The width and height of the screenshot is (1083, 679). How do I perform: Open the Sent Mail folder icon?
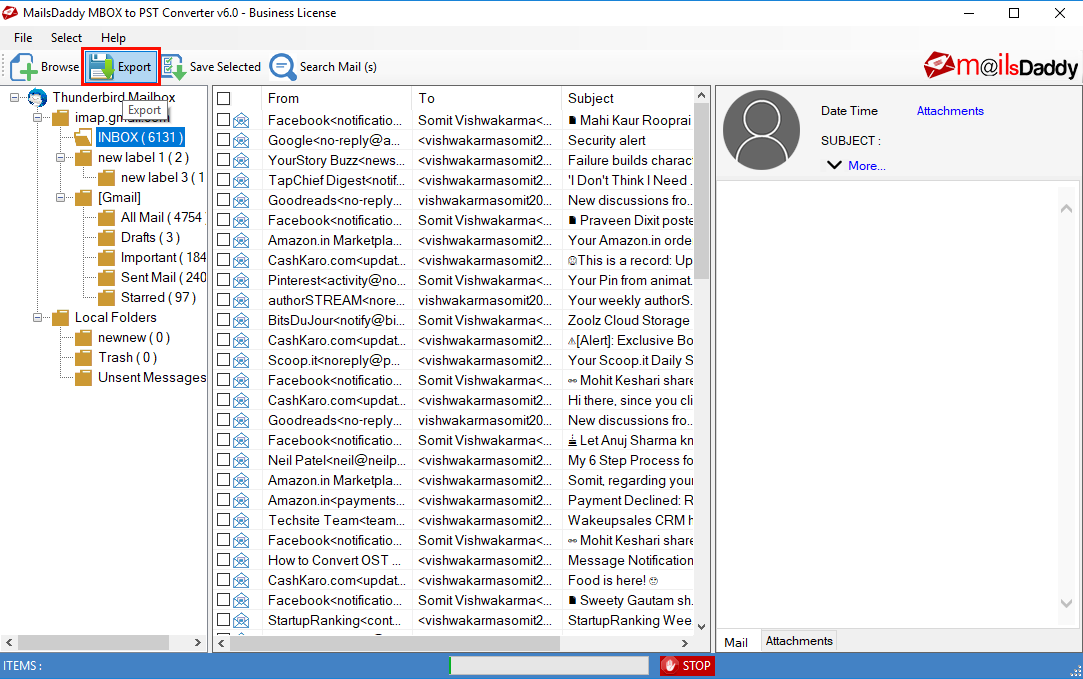click(106, 278)
